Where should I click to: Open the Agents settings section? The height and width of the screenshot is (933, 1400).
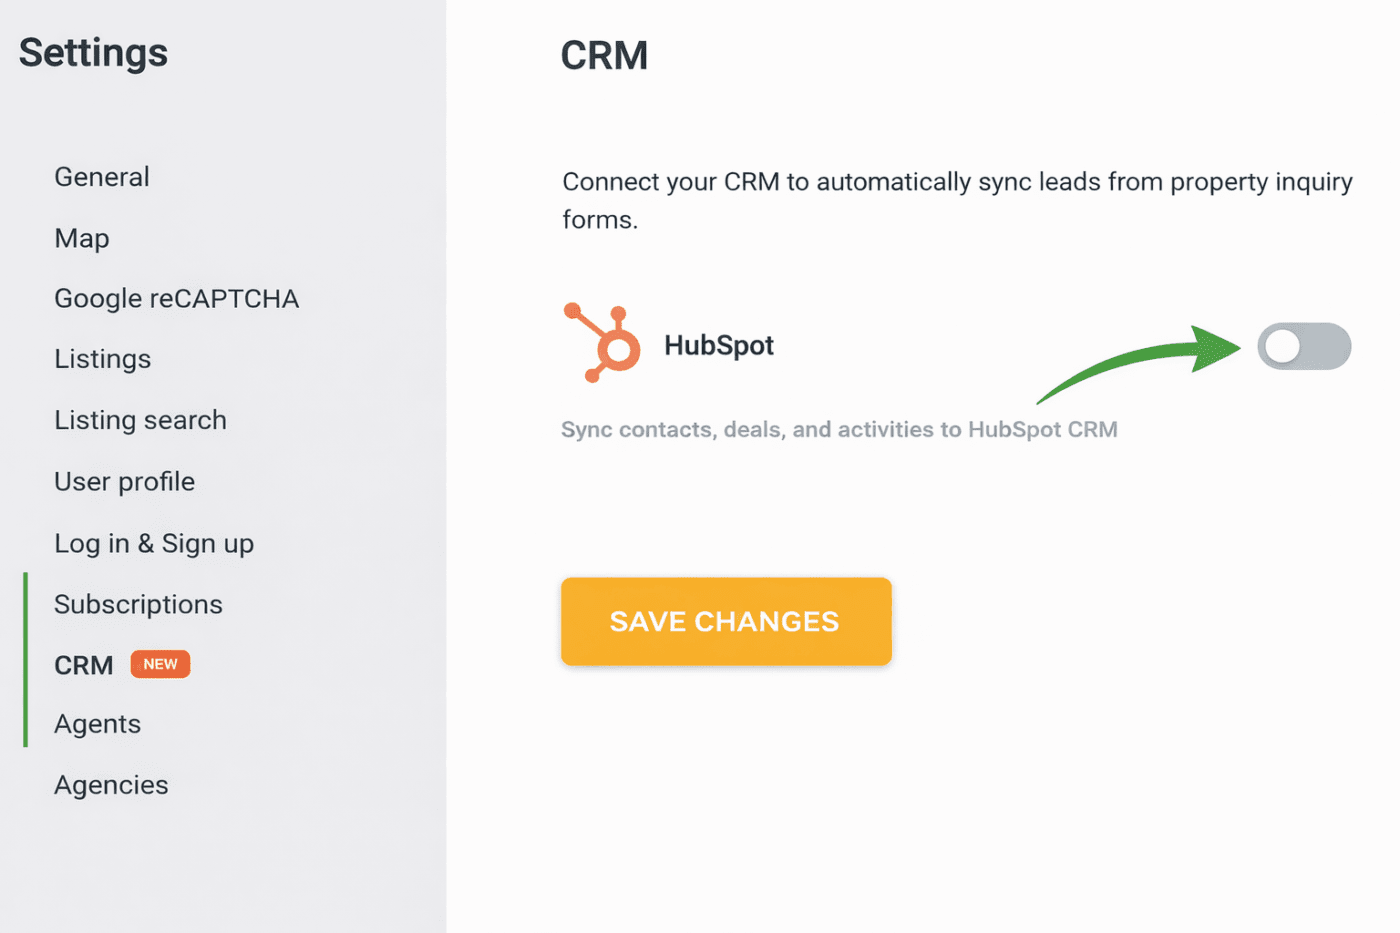pyautogui.click(x=97, y=724)
